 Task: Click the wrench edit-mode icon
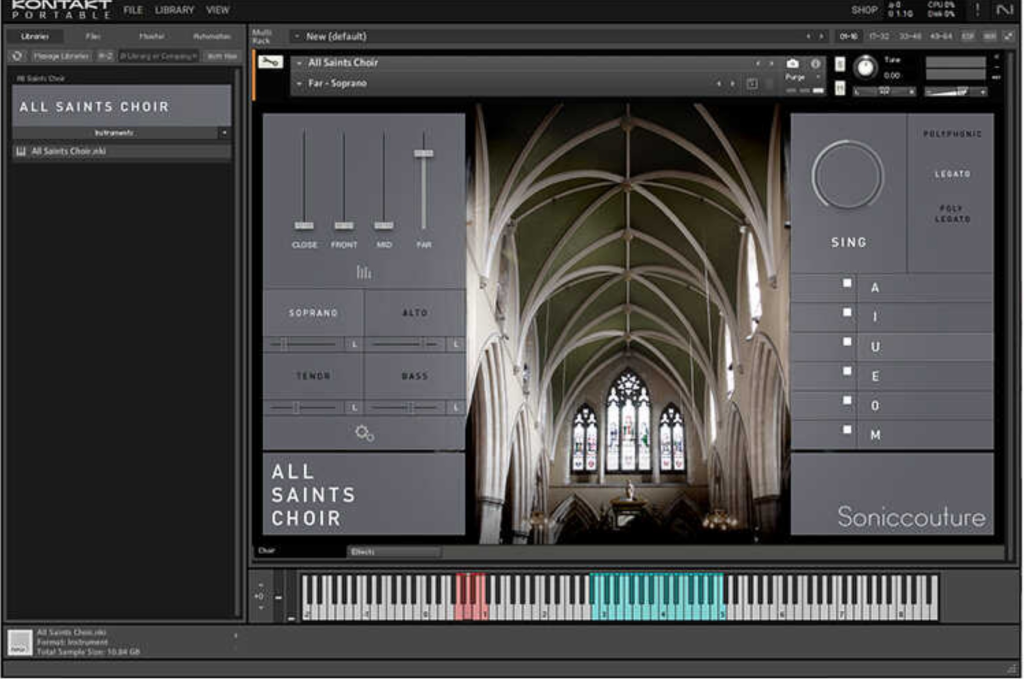tap(270, 62)
